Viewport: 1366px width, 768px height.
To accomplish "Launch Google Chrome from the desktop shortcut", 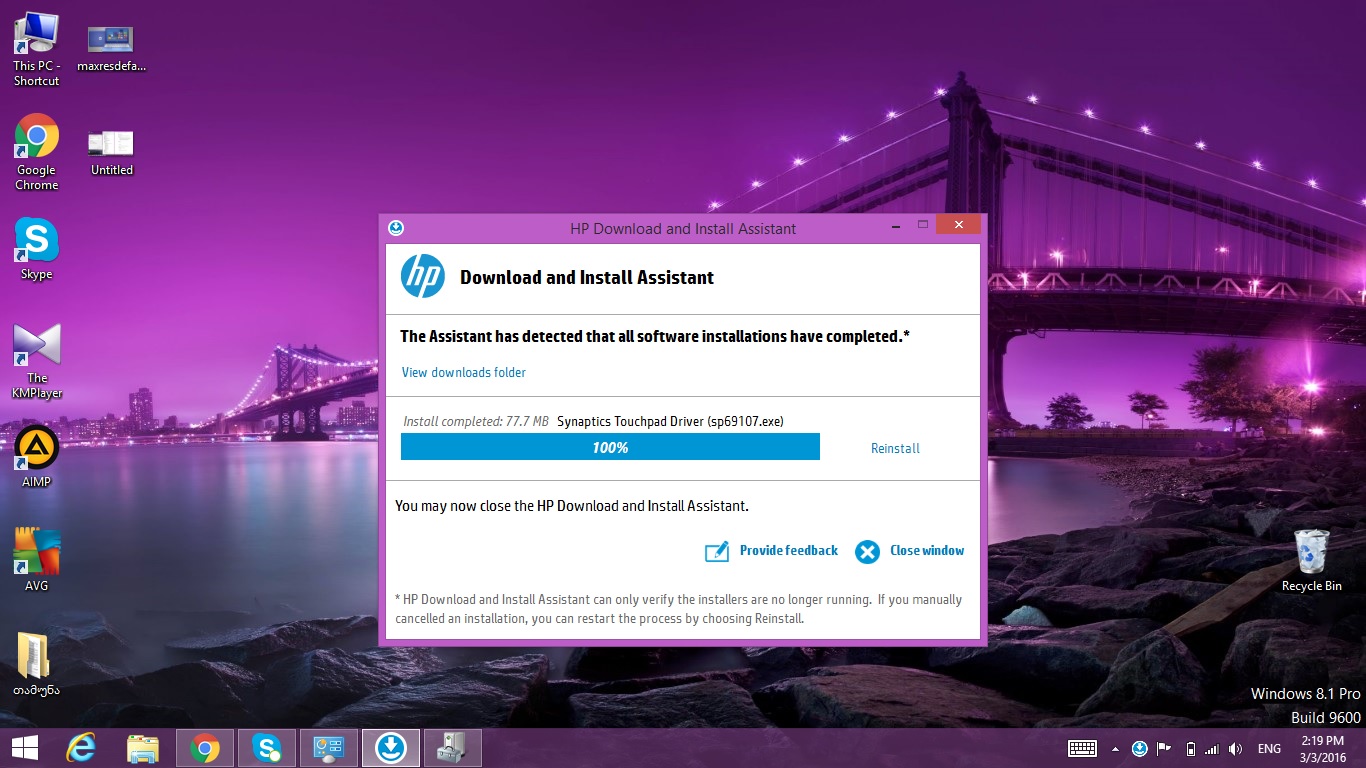I will (x=37, y=152).
